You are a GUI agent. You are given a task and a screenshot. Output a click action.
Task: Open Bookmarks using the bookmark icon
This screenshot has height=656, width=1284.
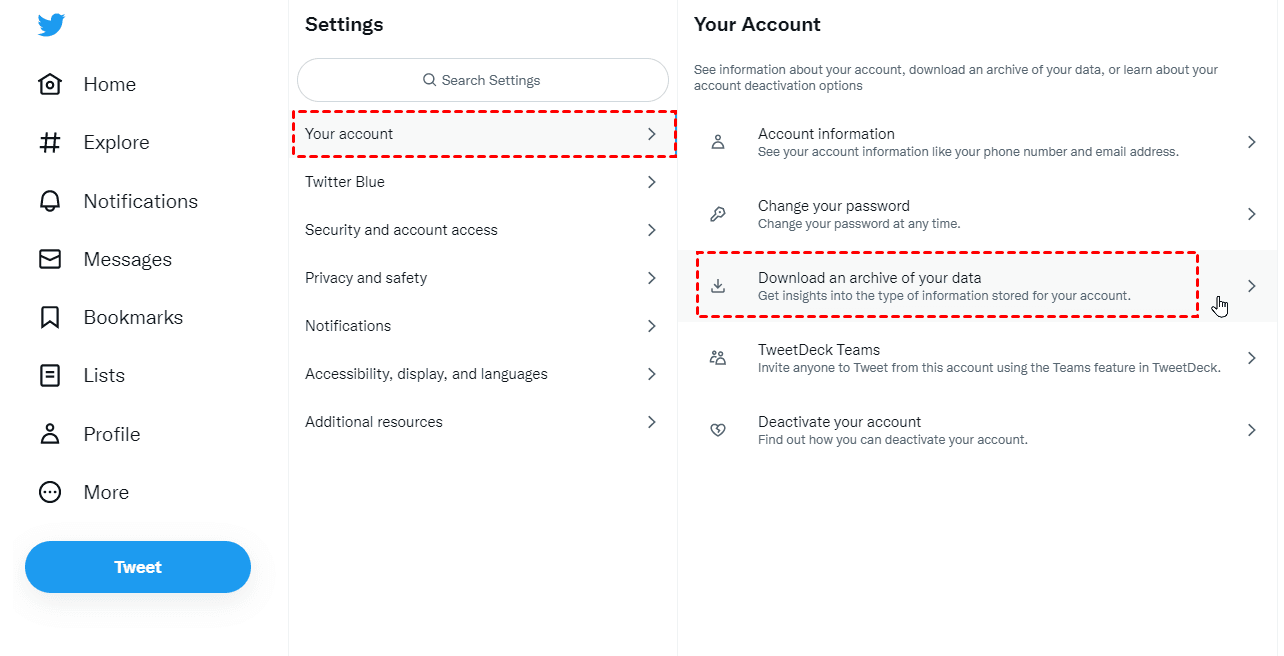[x=50, y=318]
